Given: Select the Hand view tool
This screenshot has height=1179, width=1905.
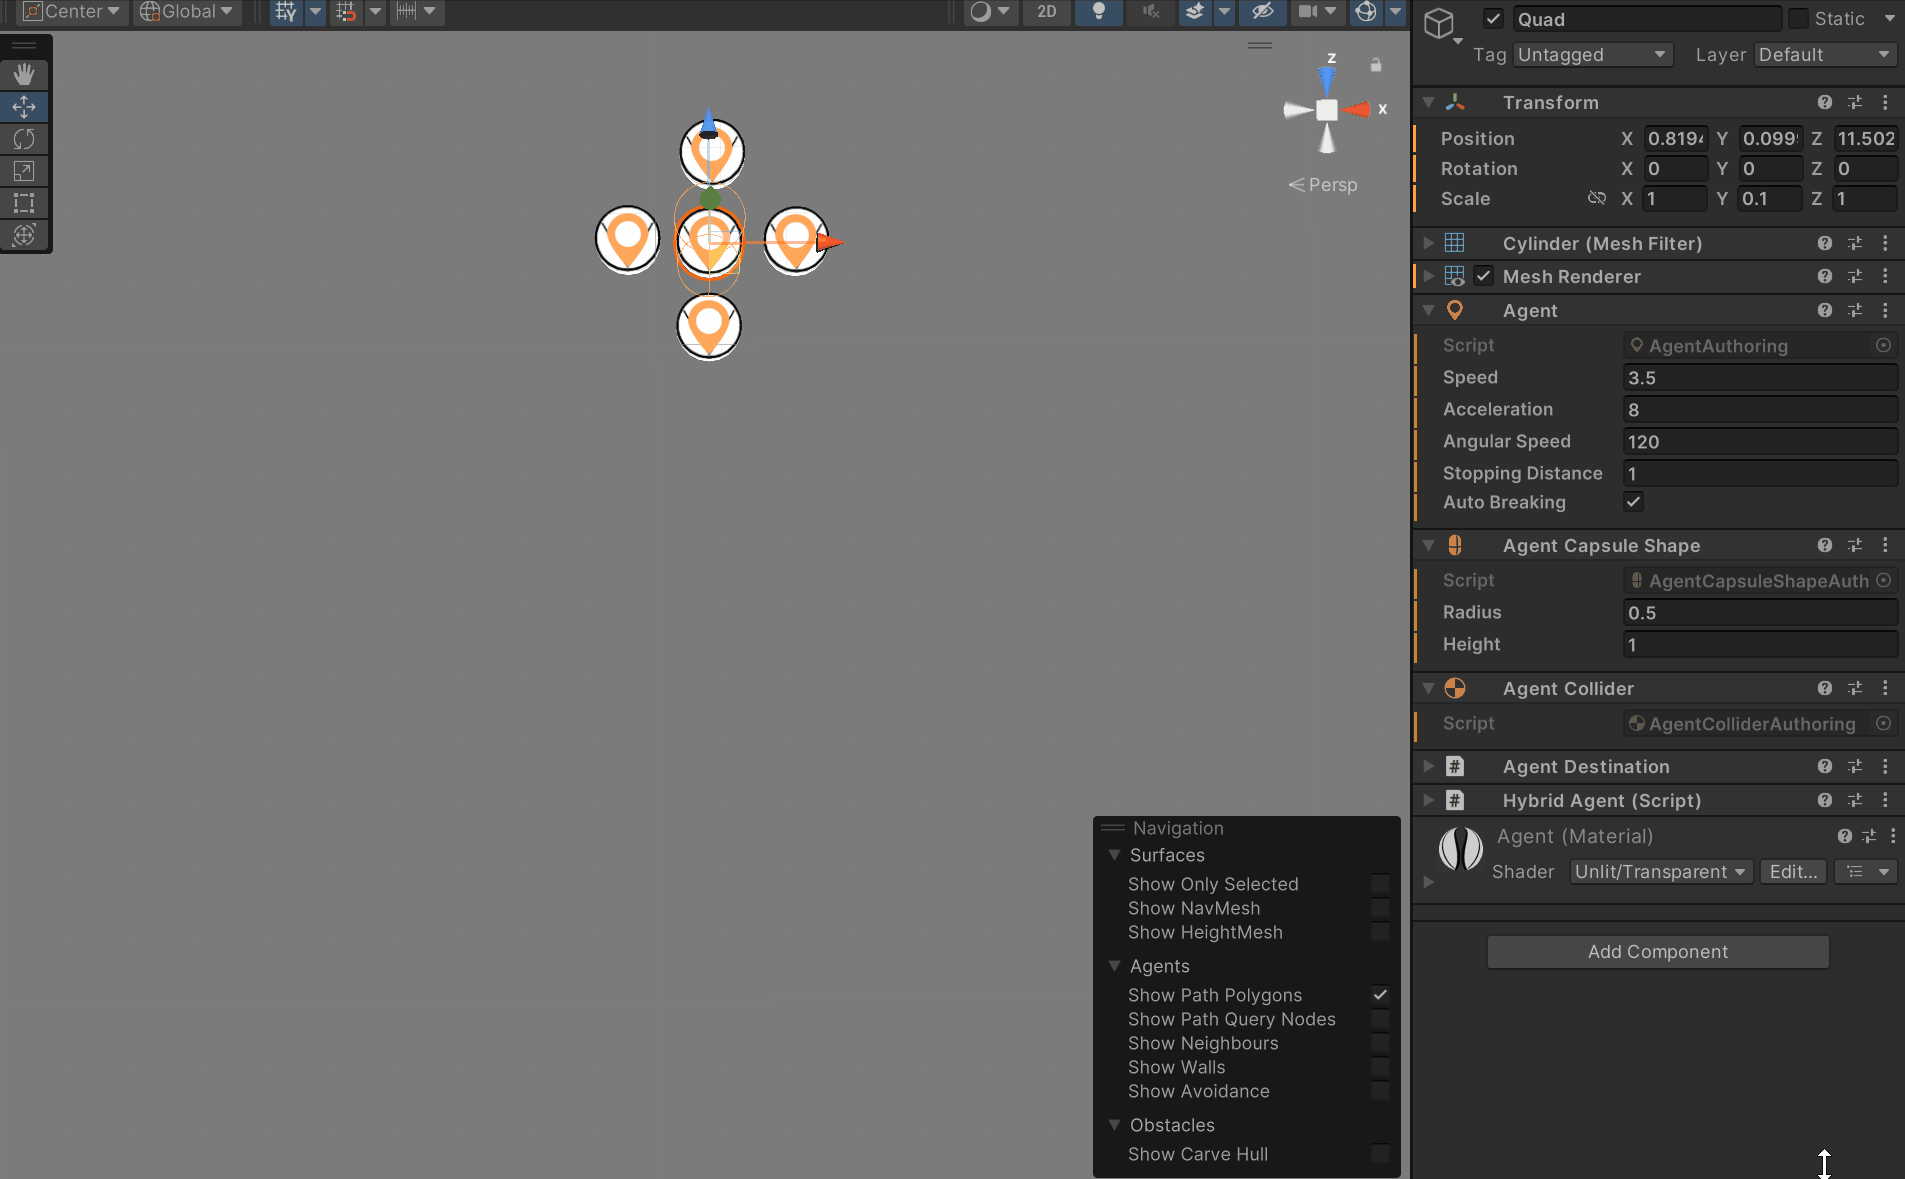Looking at the screenshot, I should [x=24, y=74].
